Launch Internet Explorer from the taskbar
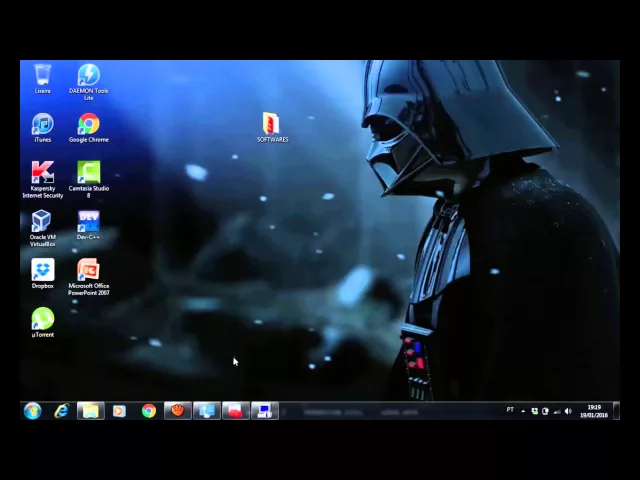 [x=62, y=411]
